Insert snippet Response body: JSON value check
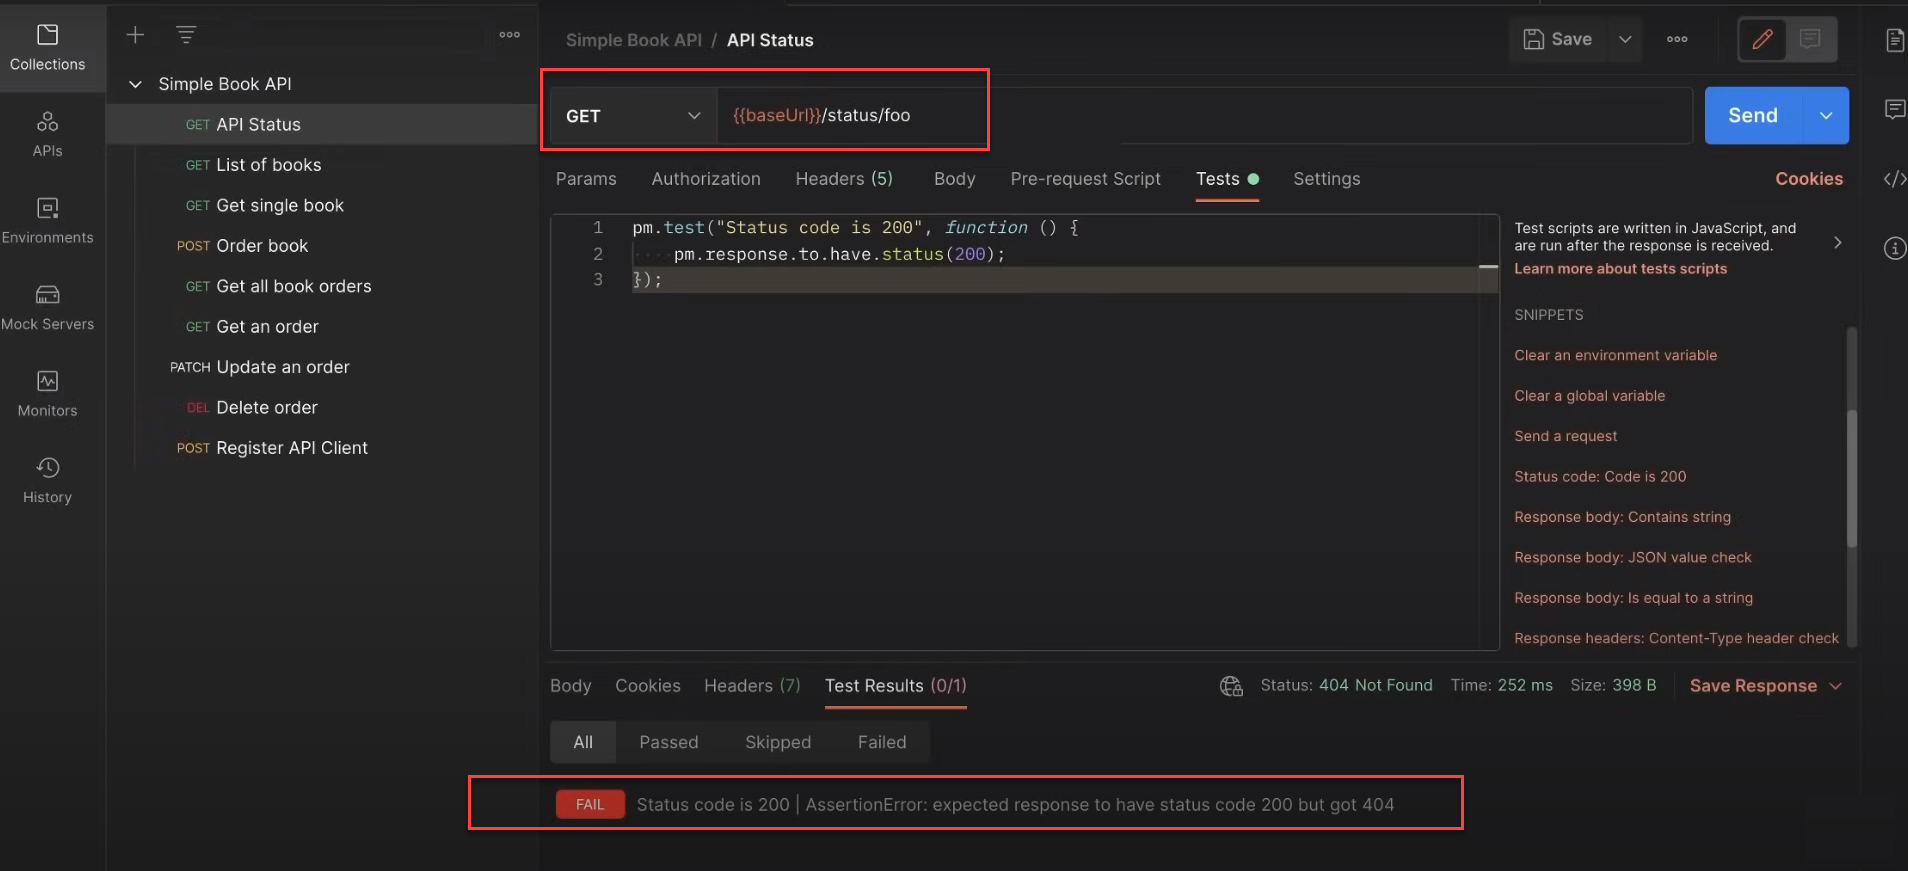Screen dimensions: 1908x871 pyautogui.click(x=1632, y=558)
